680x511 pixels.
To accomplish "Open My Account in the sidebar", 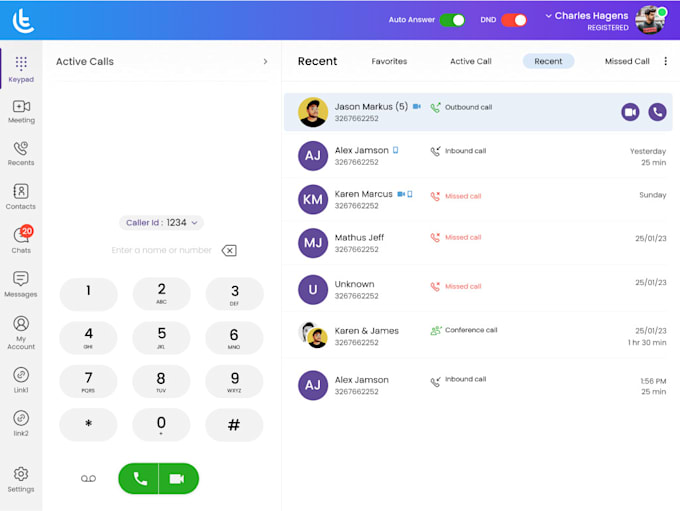I will pyautogui.click(x=21, y=333).
